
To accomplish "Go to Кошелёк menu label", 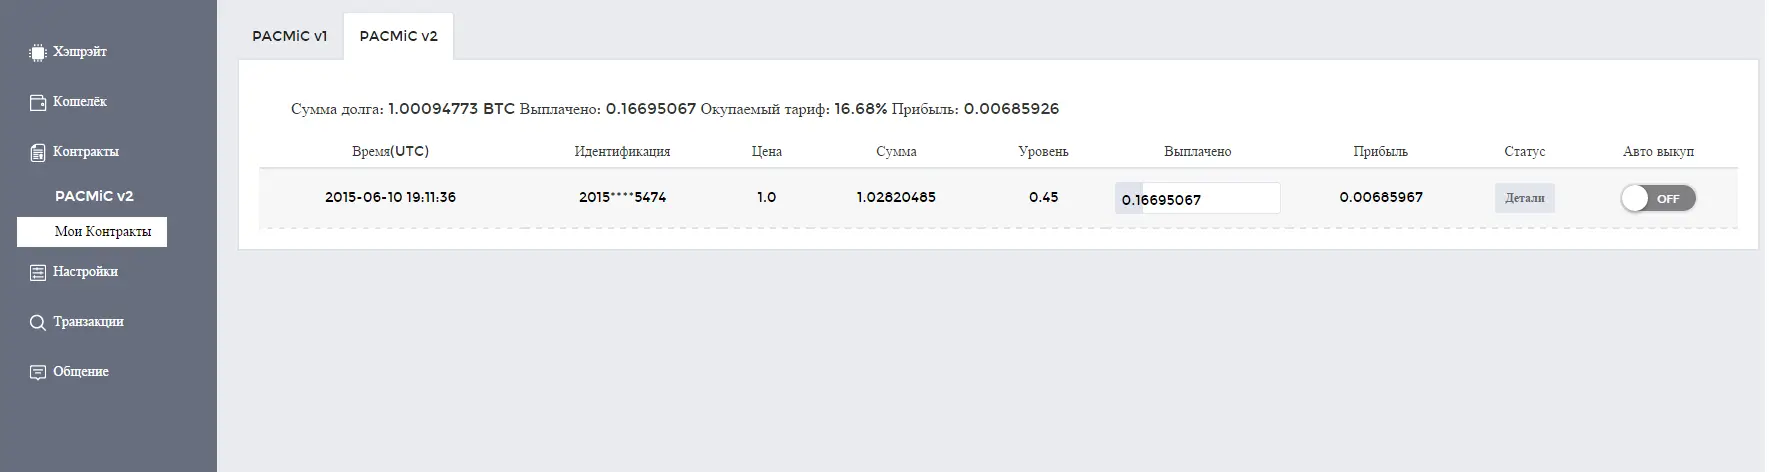I will [80, 102].
